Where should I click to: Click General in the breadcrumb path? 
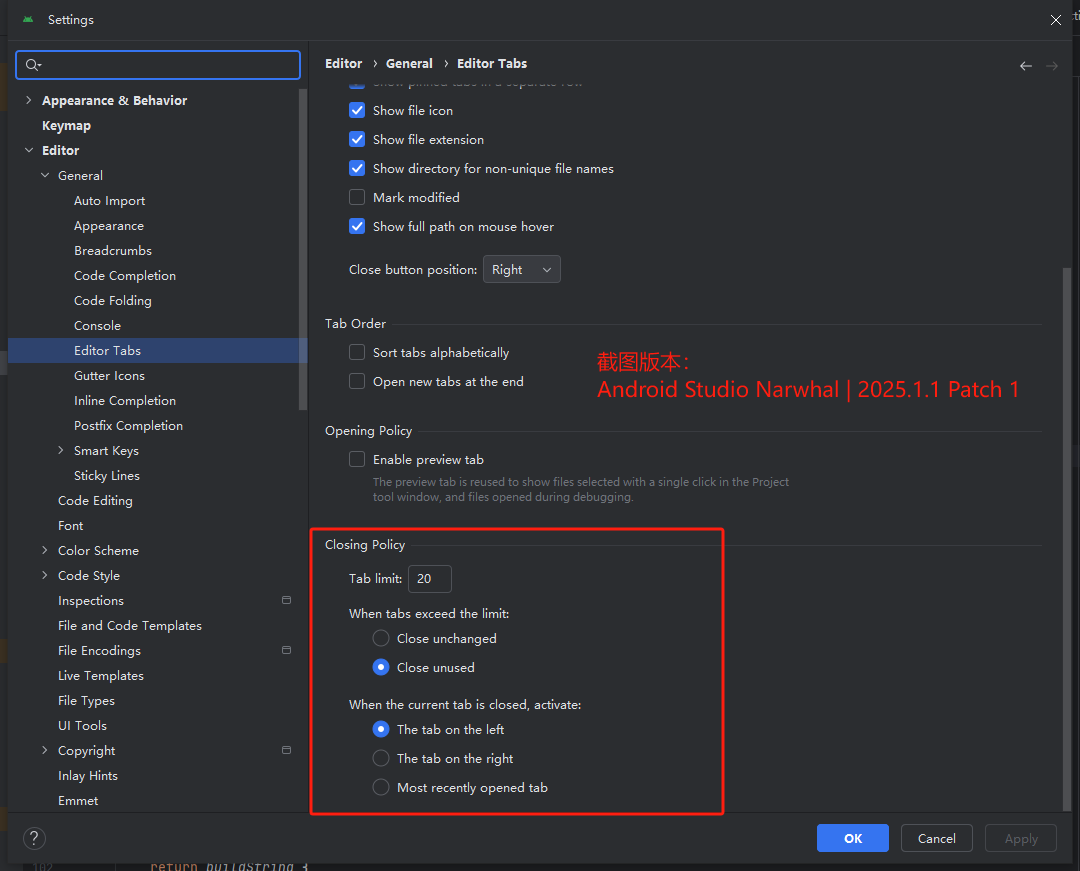click(x=409, y=63)
